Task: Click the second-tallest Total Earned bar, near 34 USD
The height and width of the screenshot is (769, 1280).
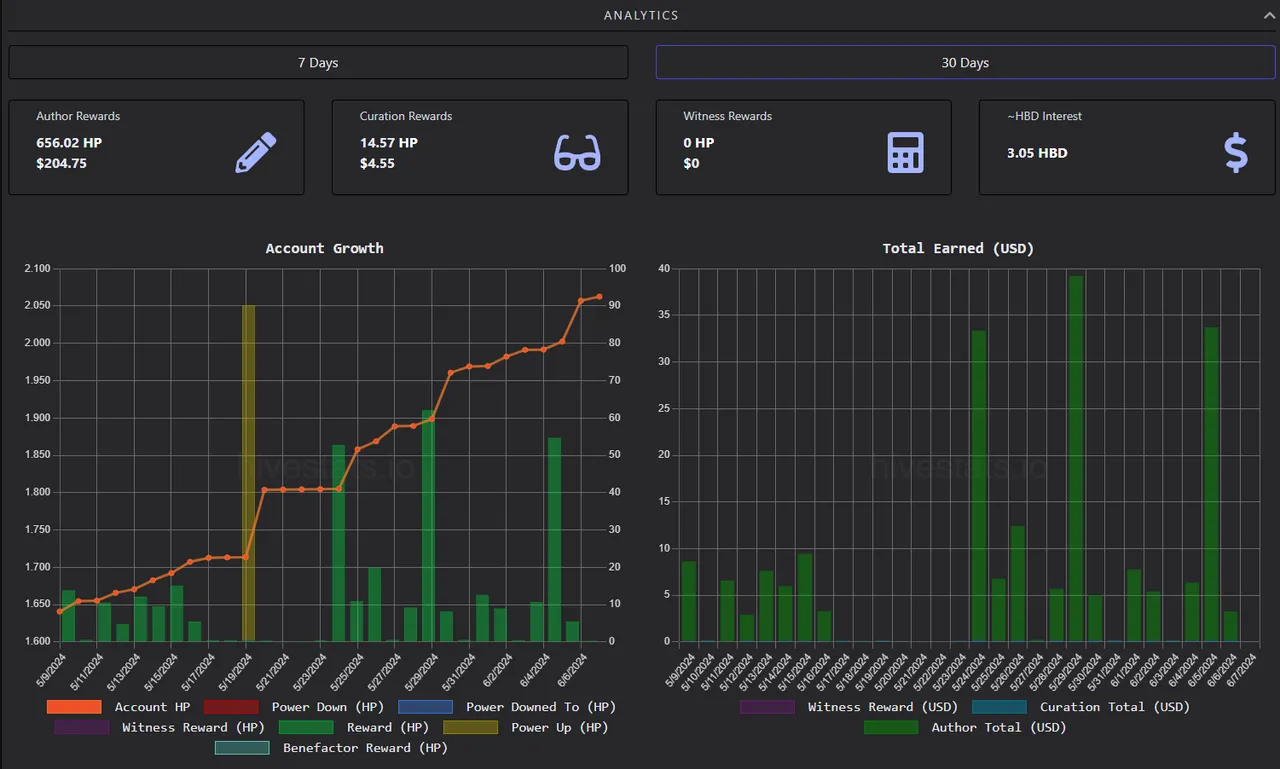Action: [1211, 484]
